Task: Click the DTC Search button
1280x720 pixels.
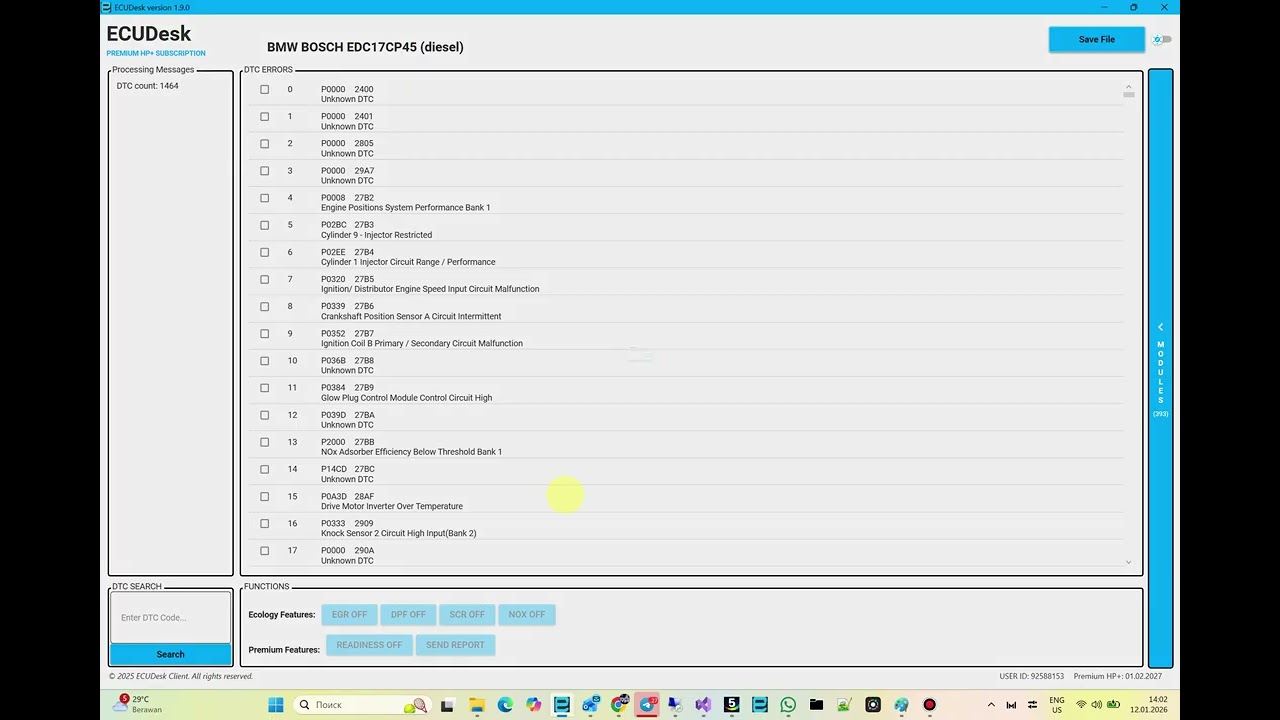Action: click(170, 654)
